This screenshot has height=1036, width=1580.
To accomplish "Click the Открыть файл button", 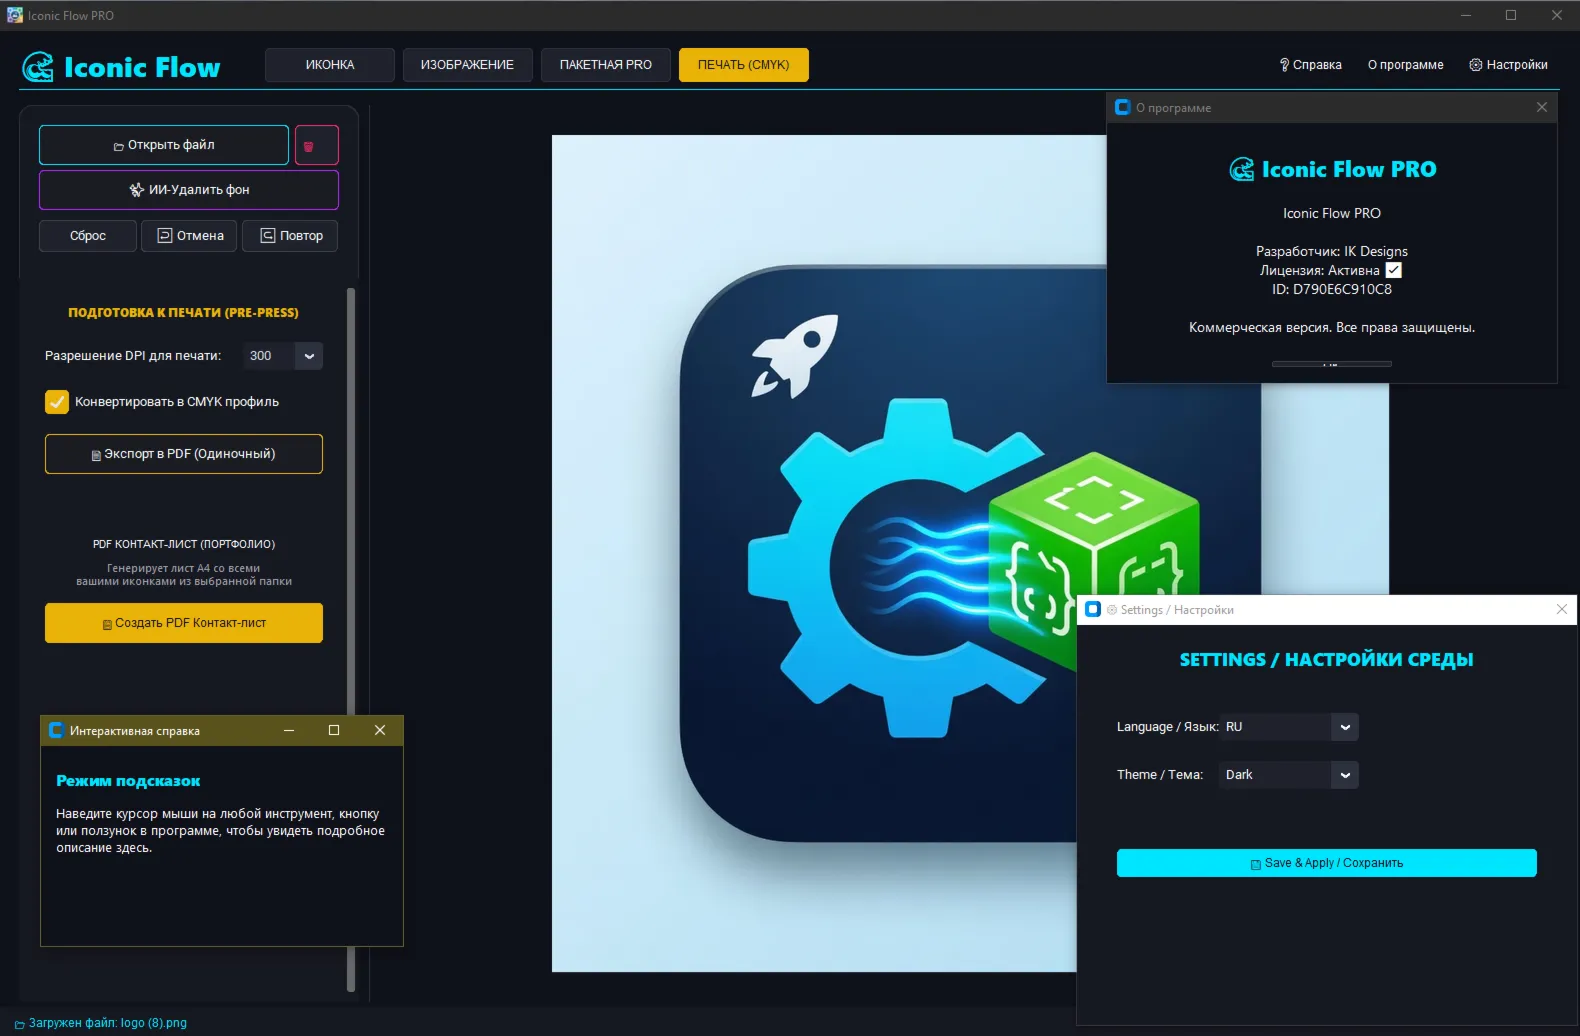I will [164, 145].
